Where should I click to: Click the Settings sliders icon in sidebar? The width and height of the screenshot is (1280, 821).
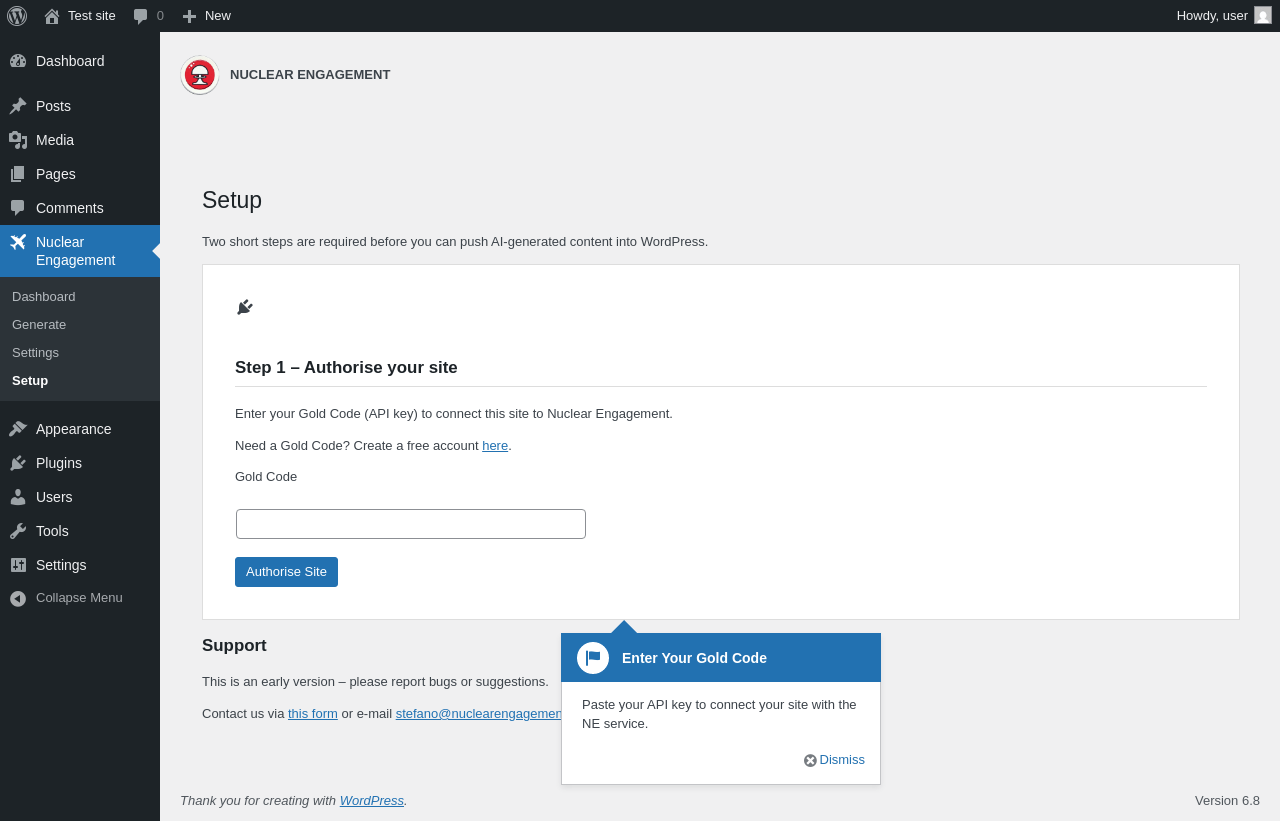[18, 565]
